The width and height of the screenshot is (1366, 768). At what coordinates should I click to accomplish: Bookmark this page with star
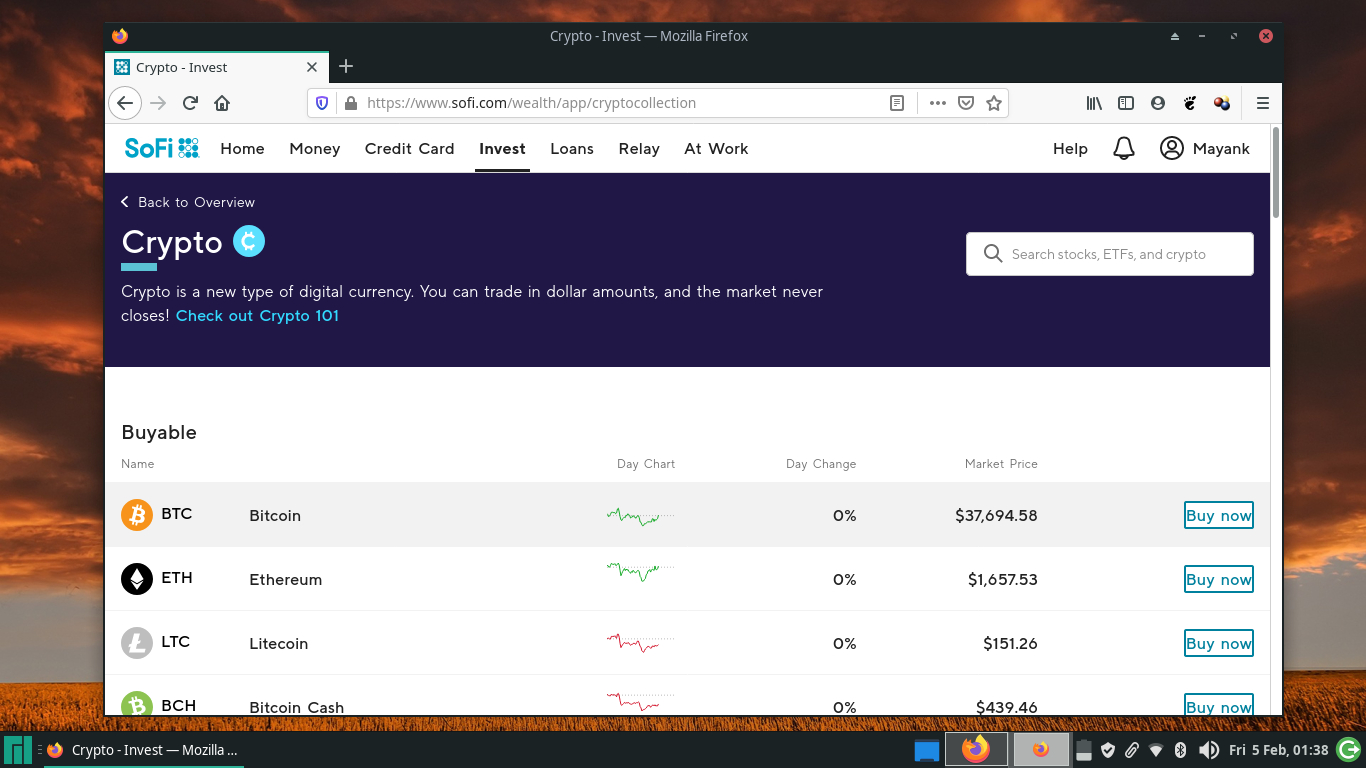pos(994,103)
